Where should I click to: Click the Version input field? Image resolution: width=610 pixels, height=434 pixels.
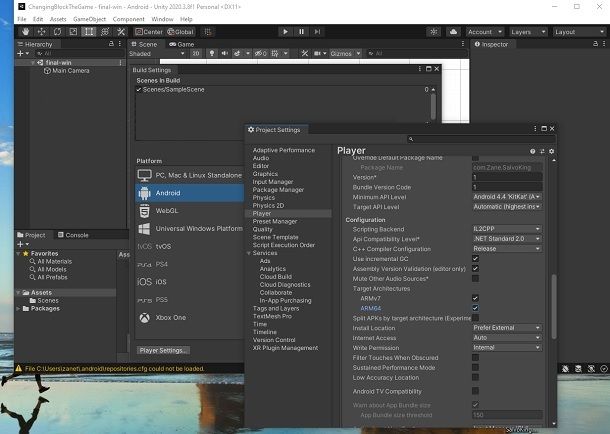tap(507, 177)
